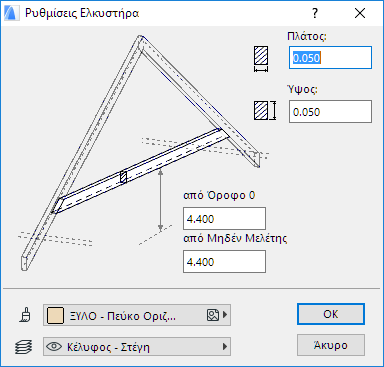Viewport: 384px width, 367px height.
Task: Click the ArchiCAD app icon in title bar
Action: (11, 13)
